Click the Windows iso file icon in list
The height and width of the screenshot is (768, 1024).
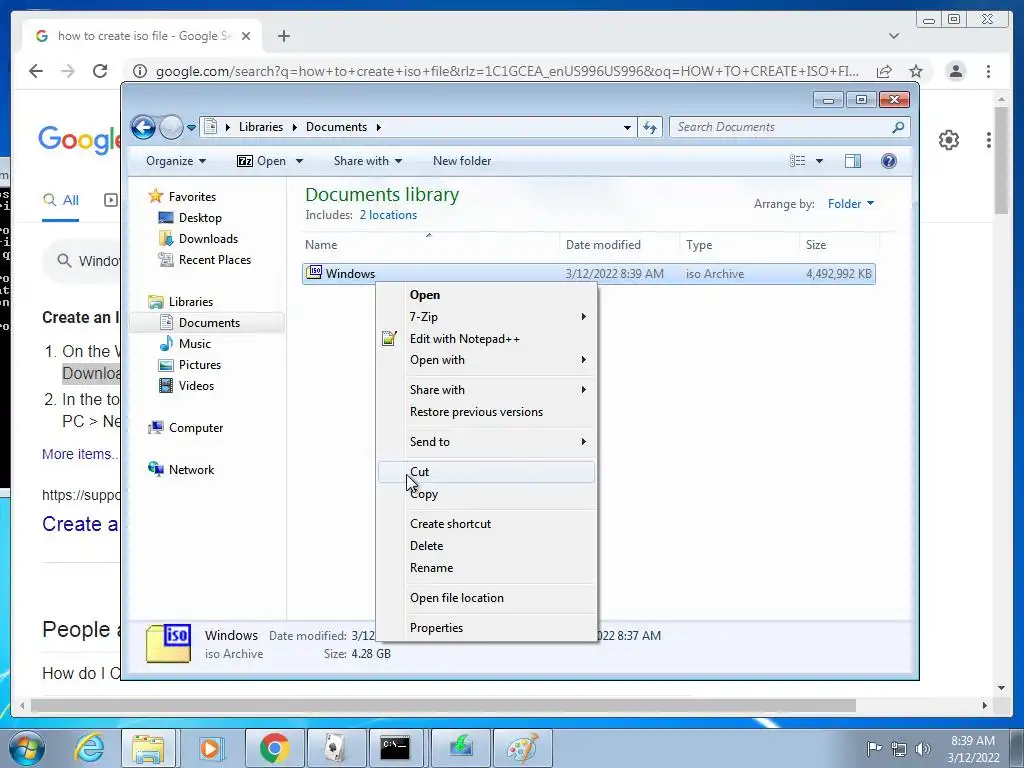pos(314,272)
